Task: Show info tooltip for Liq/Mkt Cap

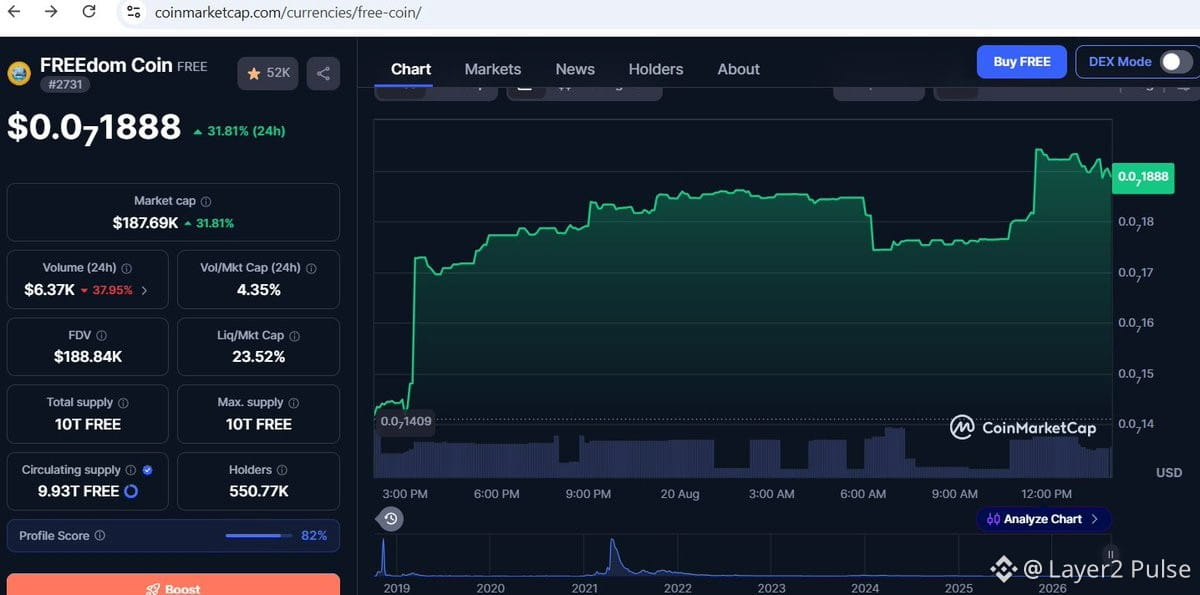Action: tap(294, 335)
